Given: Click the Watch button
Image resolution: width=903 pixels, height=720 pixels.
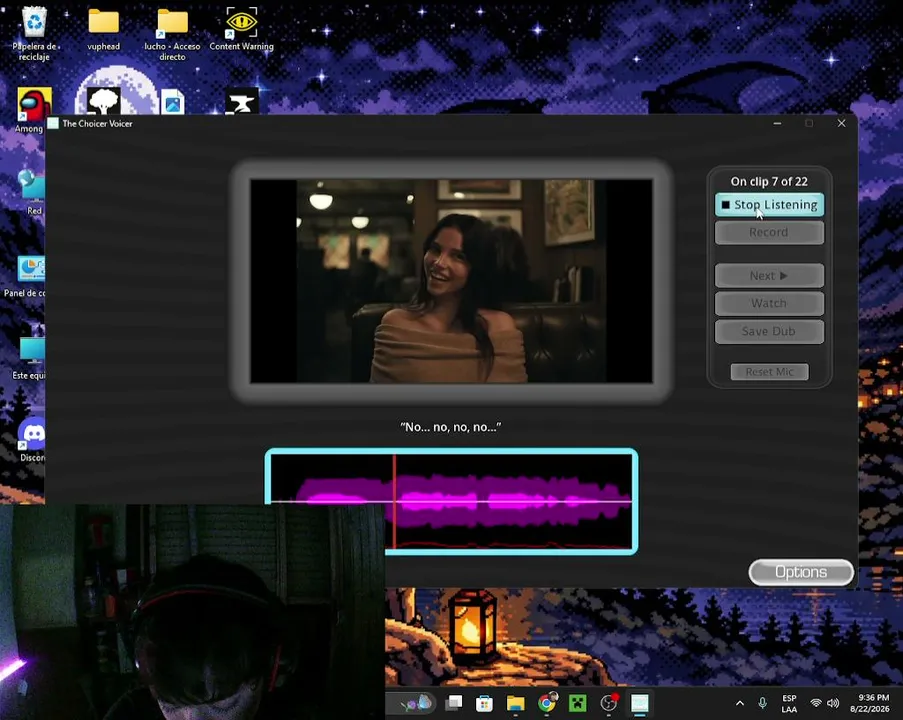Looking at the screenshot, I should click(x=769, y=304).
